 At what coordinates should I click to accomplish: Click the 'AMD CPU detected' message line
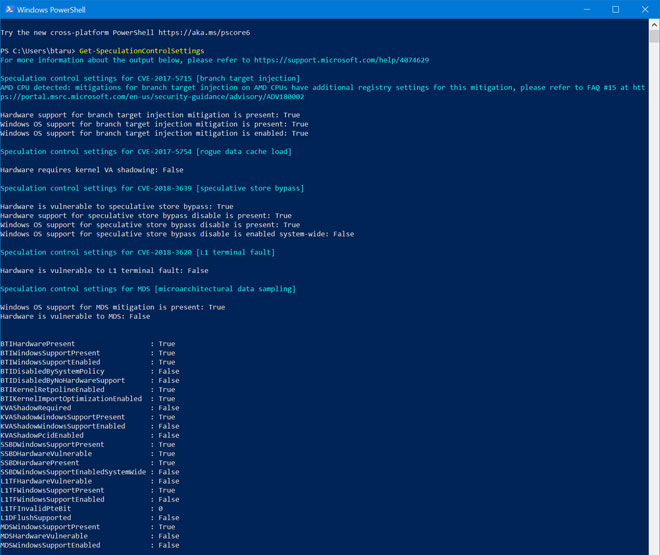tap(322, 92)
